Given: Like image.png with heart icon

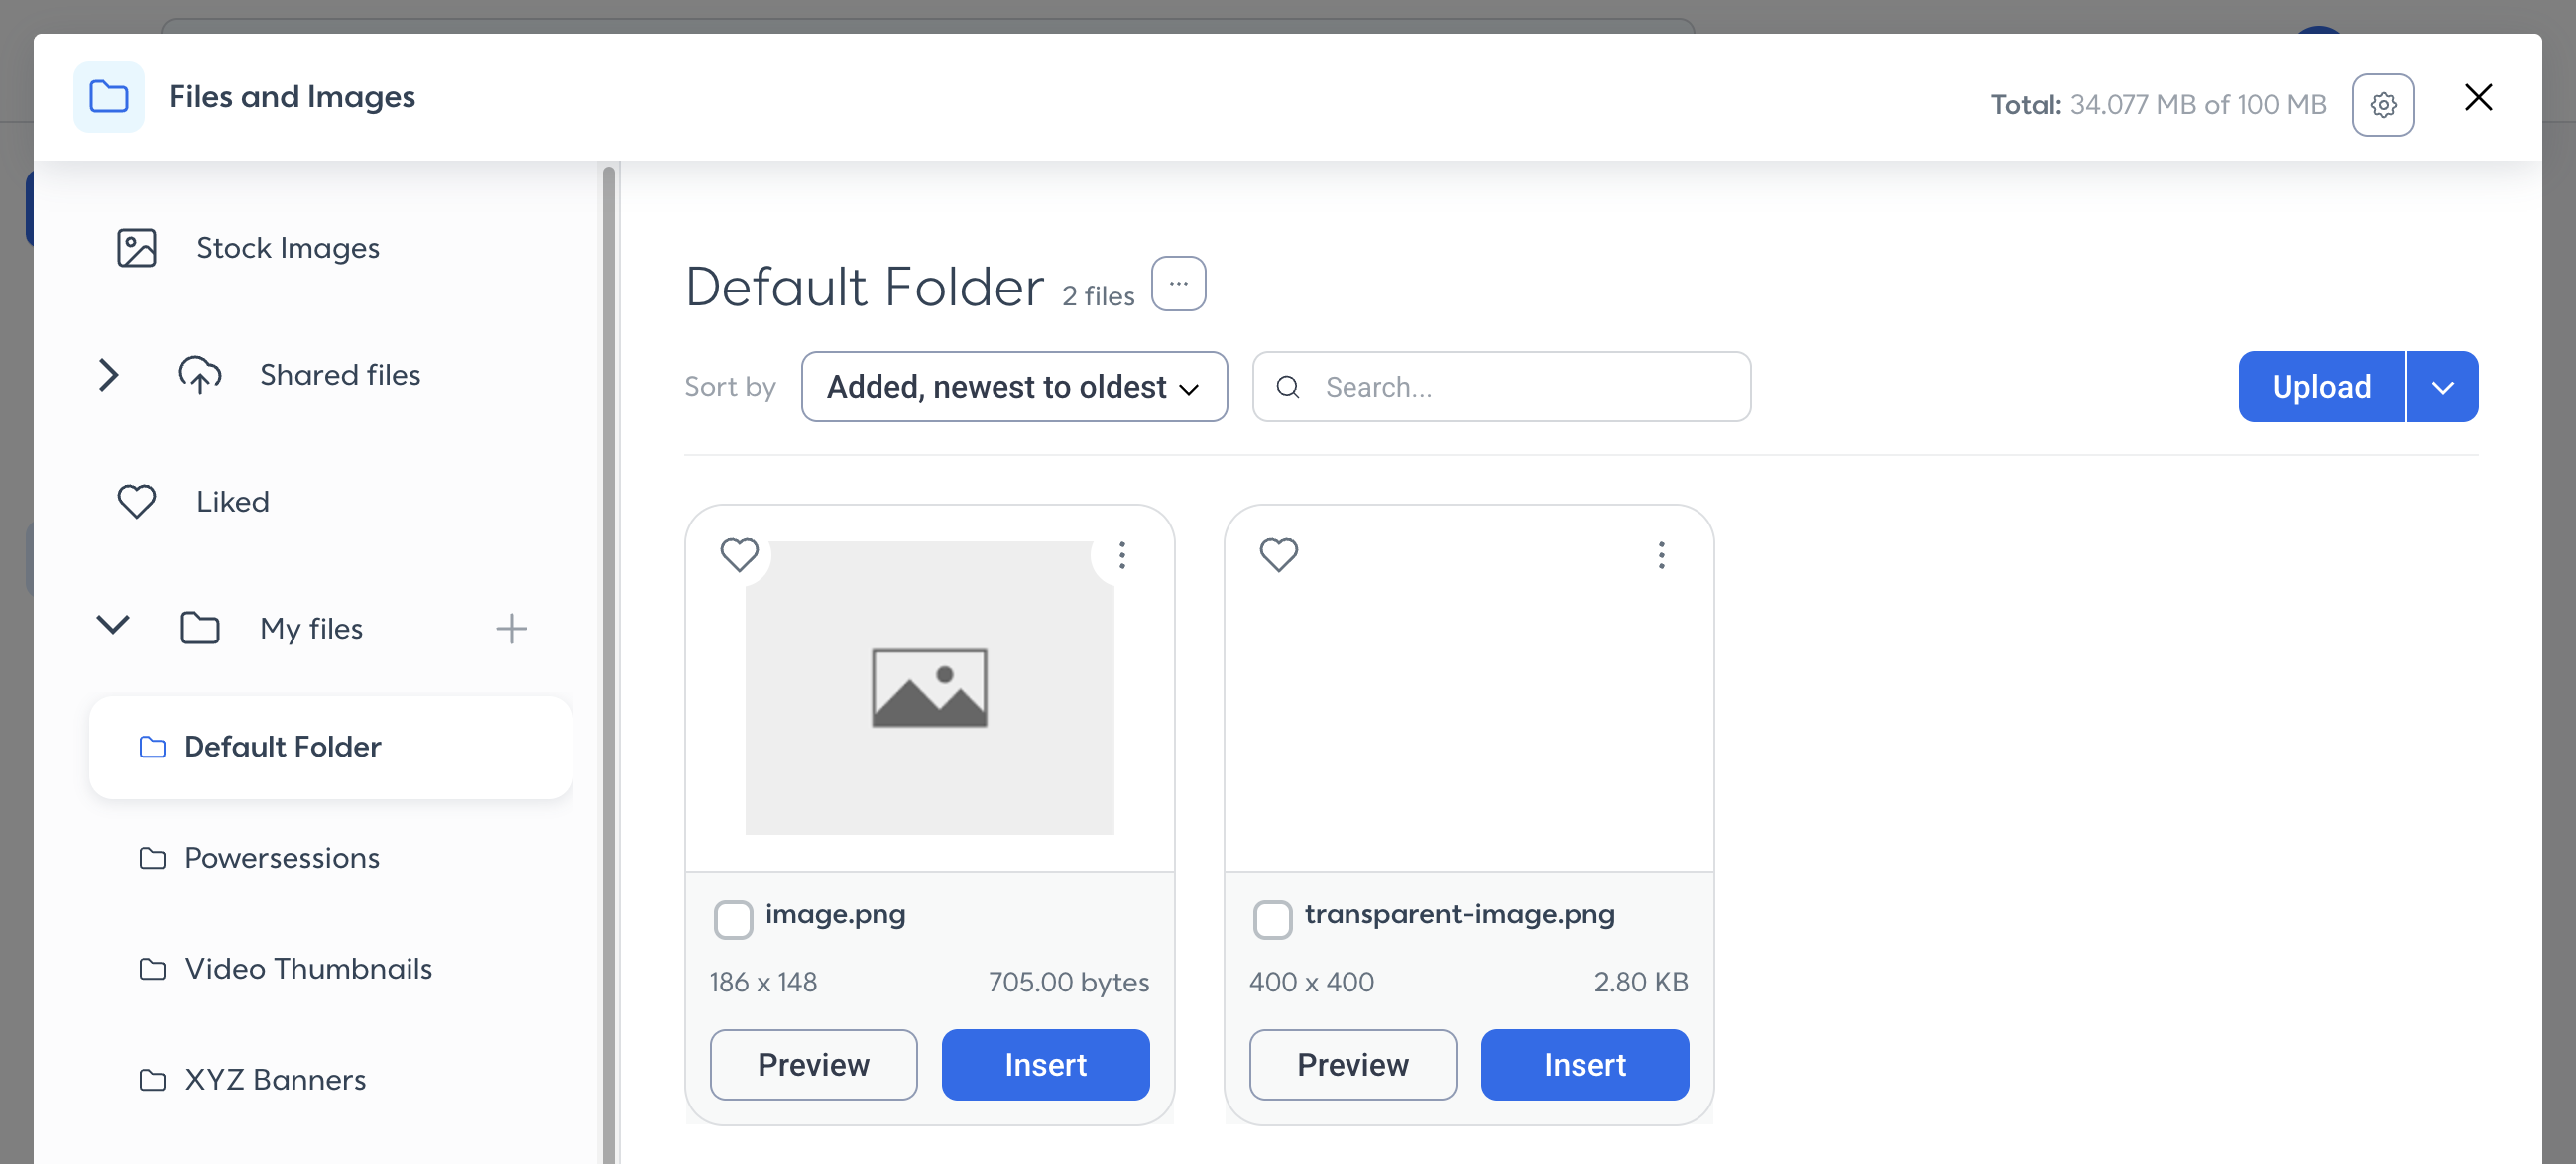Looking at the screenshot, I should click(x=740, y=554).
